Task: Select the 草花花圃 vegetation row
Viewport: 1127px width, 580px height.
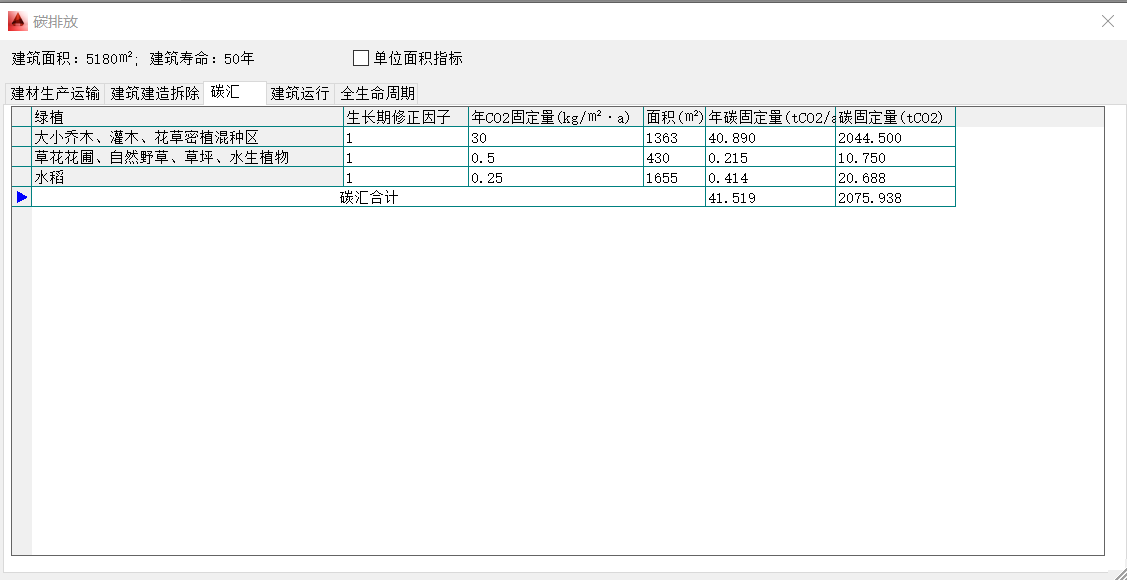Action: click(187, 158)
